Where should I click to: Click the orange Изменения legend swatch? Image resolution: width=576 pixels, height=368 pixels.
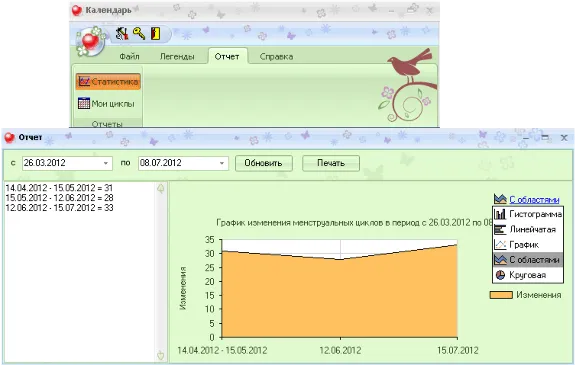pyautogui.click(x=501, y=295)
